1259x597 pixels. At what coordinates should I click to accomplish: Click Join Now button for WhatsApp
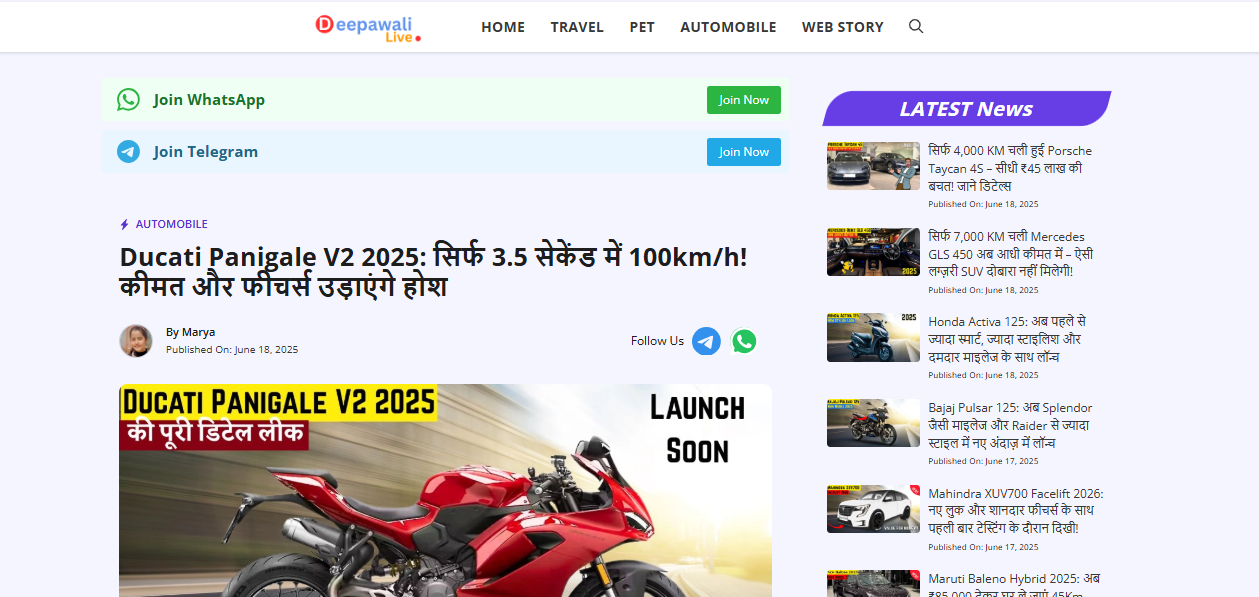[x=744, y=100]
